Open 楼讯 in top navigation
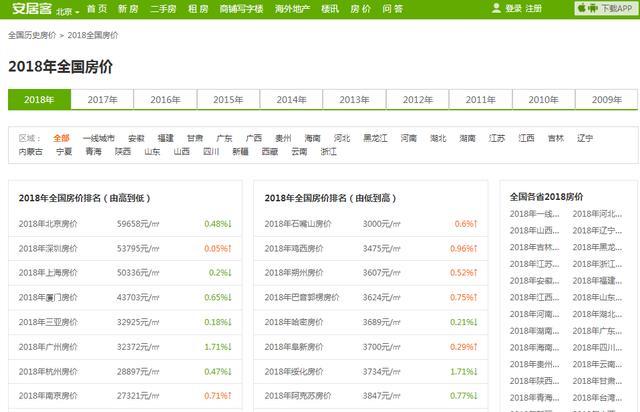 tap(330, 9)
